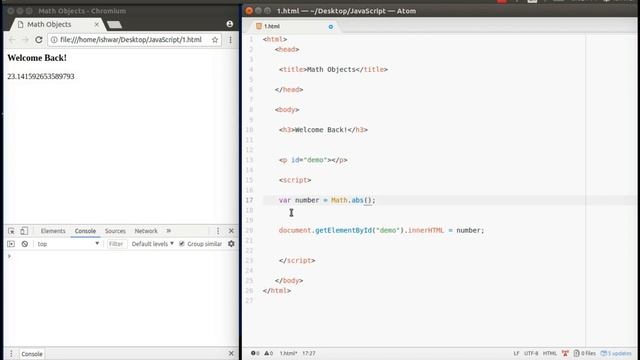
Task: Click the <h3>Welcome Back!</h3> code line
Action: click(323, 130)
